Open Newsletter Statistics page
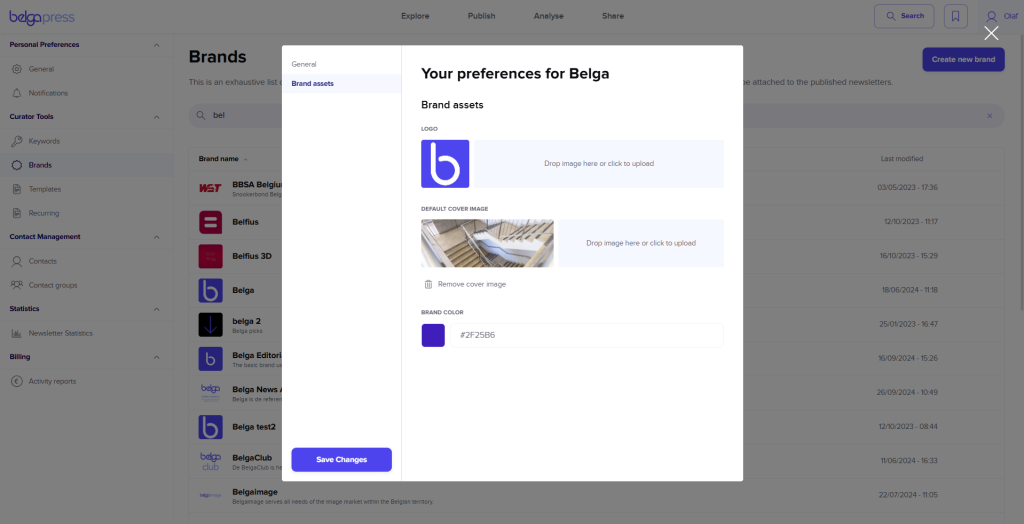1024x524 pixels. tap(61, 333)
